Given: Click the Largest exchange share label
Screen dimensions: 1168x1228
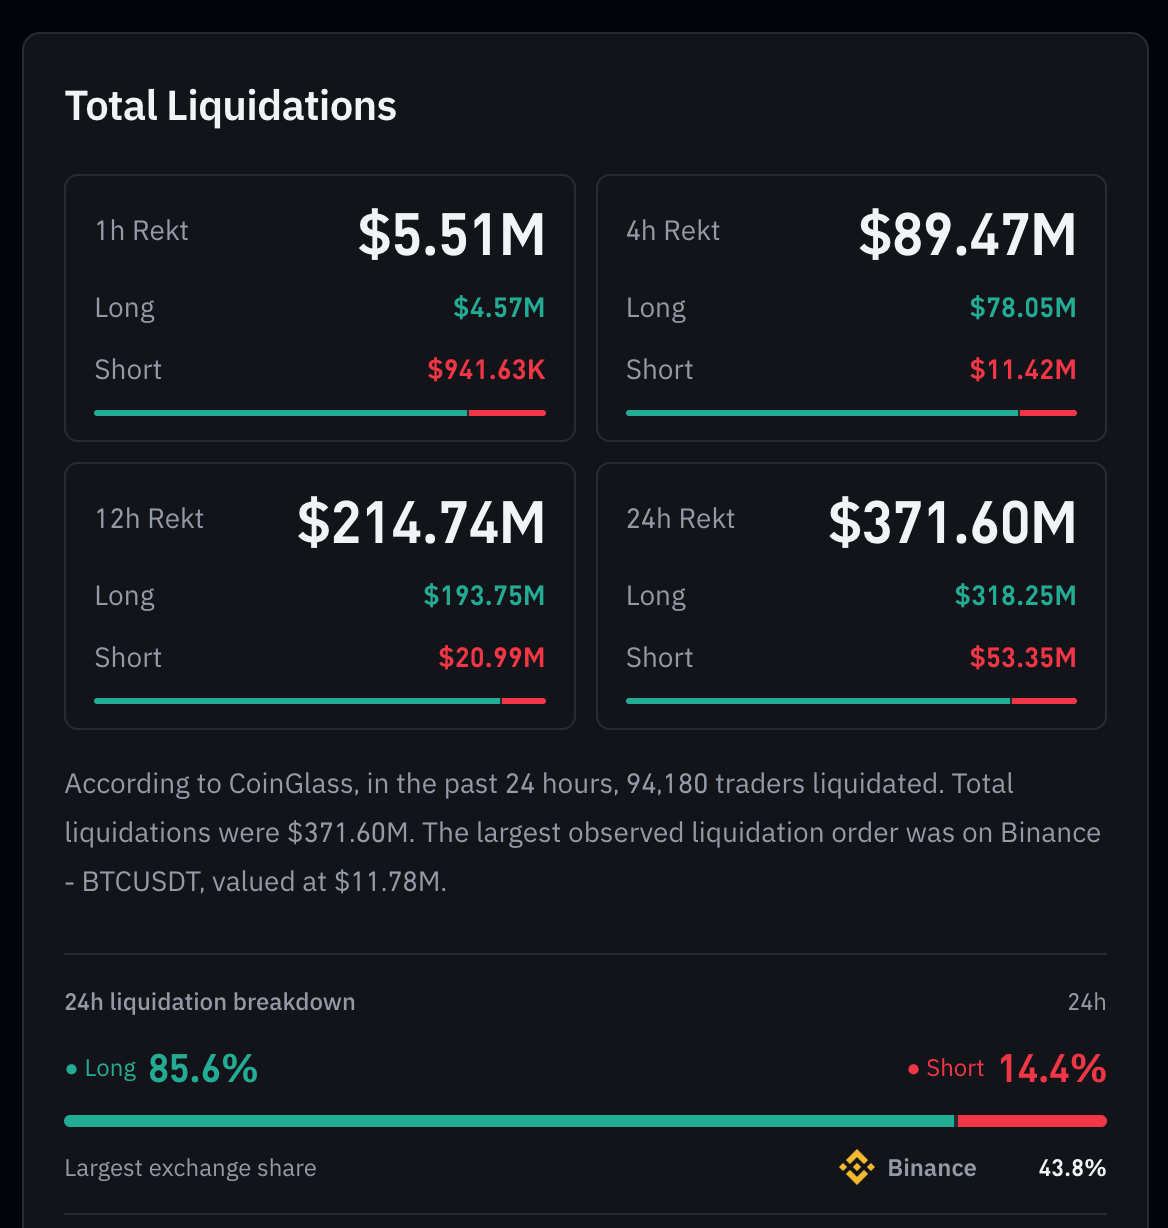Looking at the screenshot, I should pyautogui.click(x=190, y=1168).
